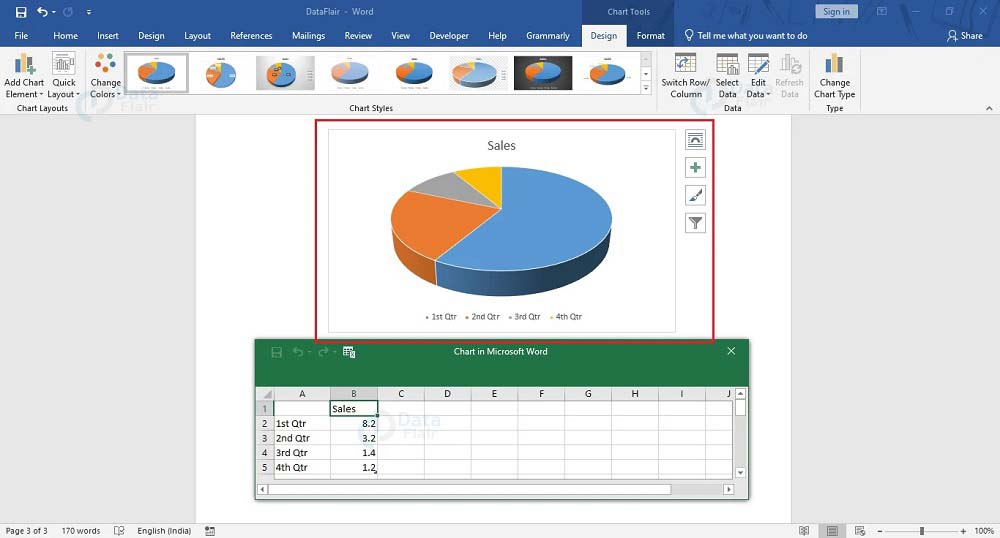Expand the Chart Styles gallery with More arrow
The width and height of the screenshot is (1000, 538).
click(646, 88)
